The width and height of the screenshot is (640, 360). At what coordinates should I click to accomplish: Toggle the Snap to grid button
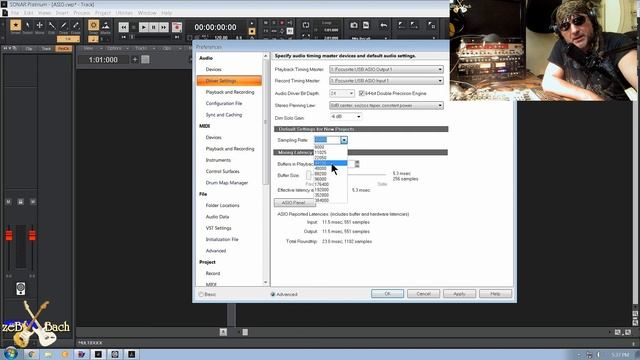[93, 26]
